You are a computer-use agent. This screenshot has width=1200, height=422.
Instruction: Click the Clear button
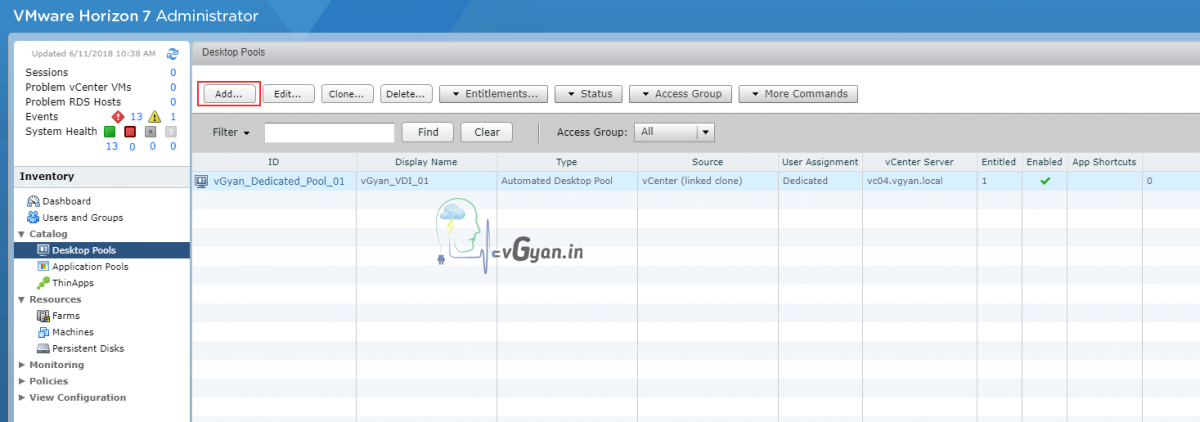(487, 132)
